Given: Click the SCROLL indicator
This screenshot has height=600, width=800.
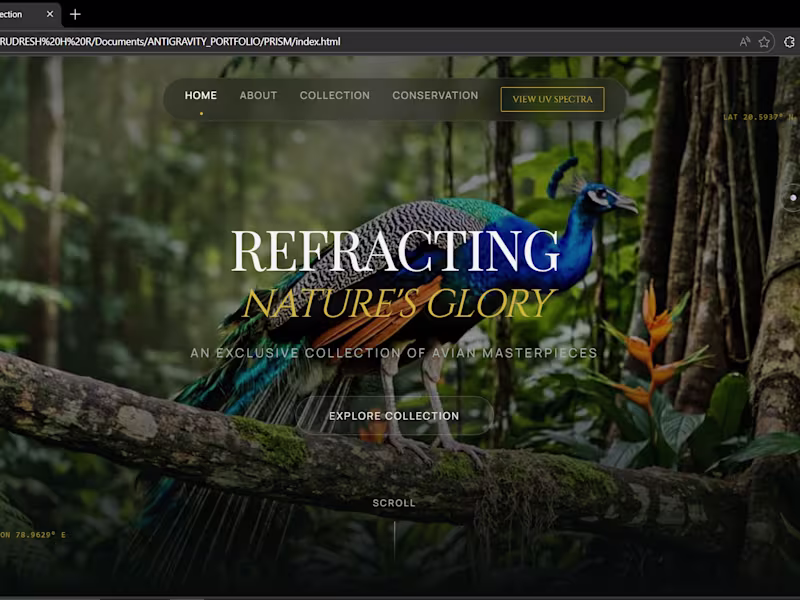Looking at the screenshot, I should click(x=394, y=503).
